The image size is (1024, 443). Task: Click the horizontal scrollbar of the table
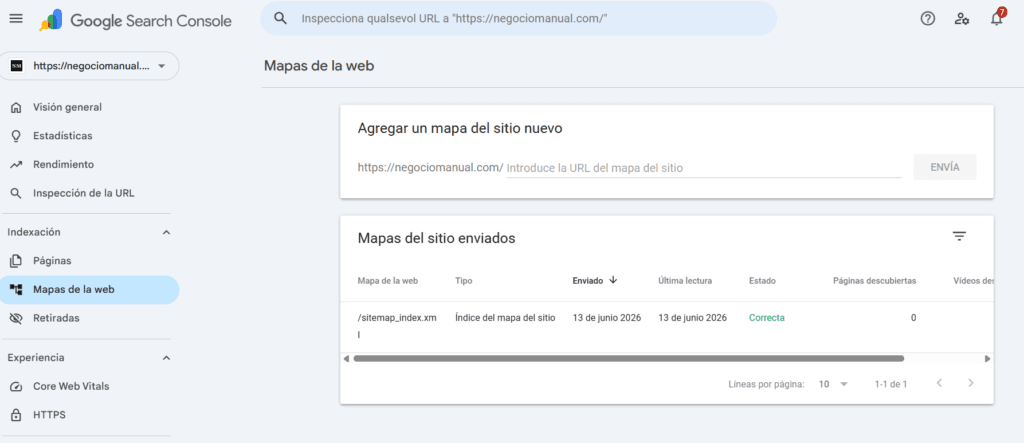tap(628, 359)
